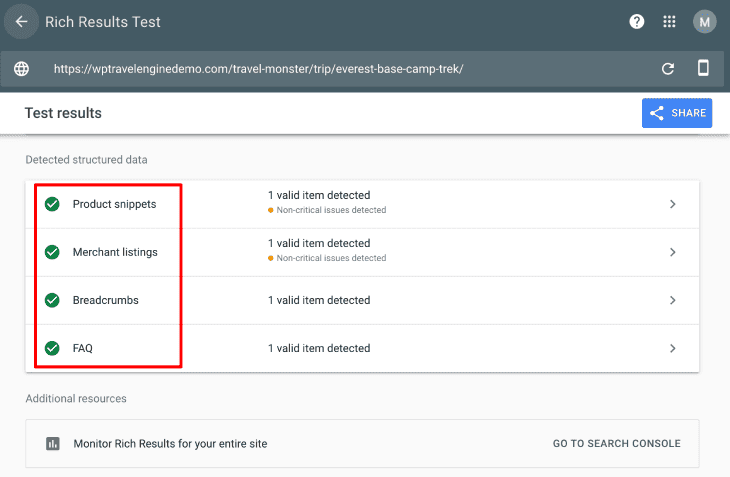The height and width of the screenshot is (477, 730).
Task: Click the Rich Results Test title
Action: (x=102, y=22)
